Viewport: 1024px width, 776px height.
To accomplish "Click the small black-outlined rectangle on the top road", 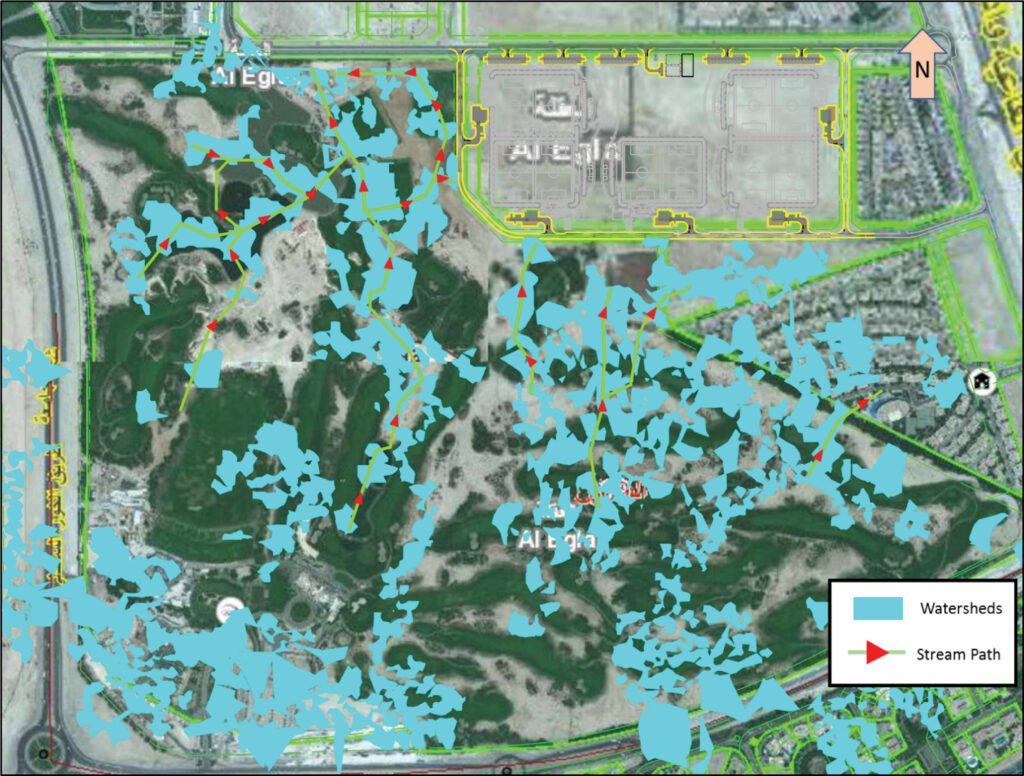I will click(x=687, y=67).
